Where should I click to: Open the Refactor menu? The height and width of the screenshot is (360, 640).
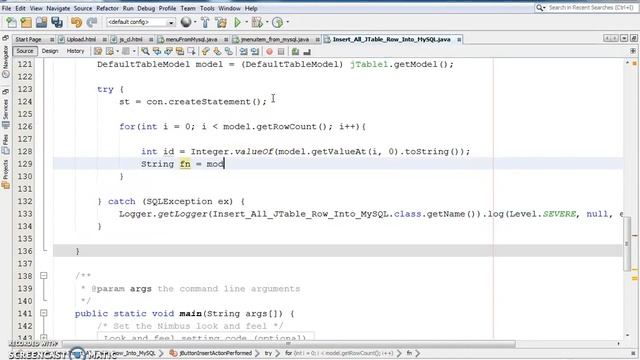(107, 8)
